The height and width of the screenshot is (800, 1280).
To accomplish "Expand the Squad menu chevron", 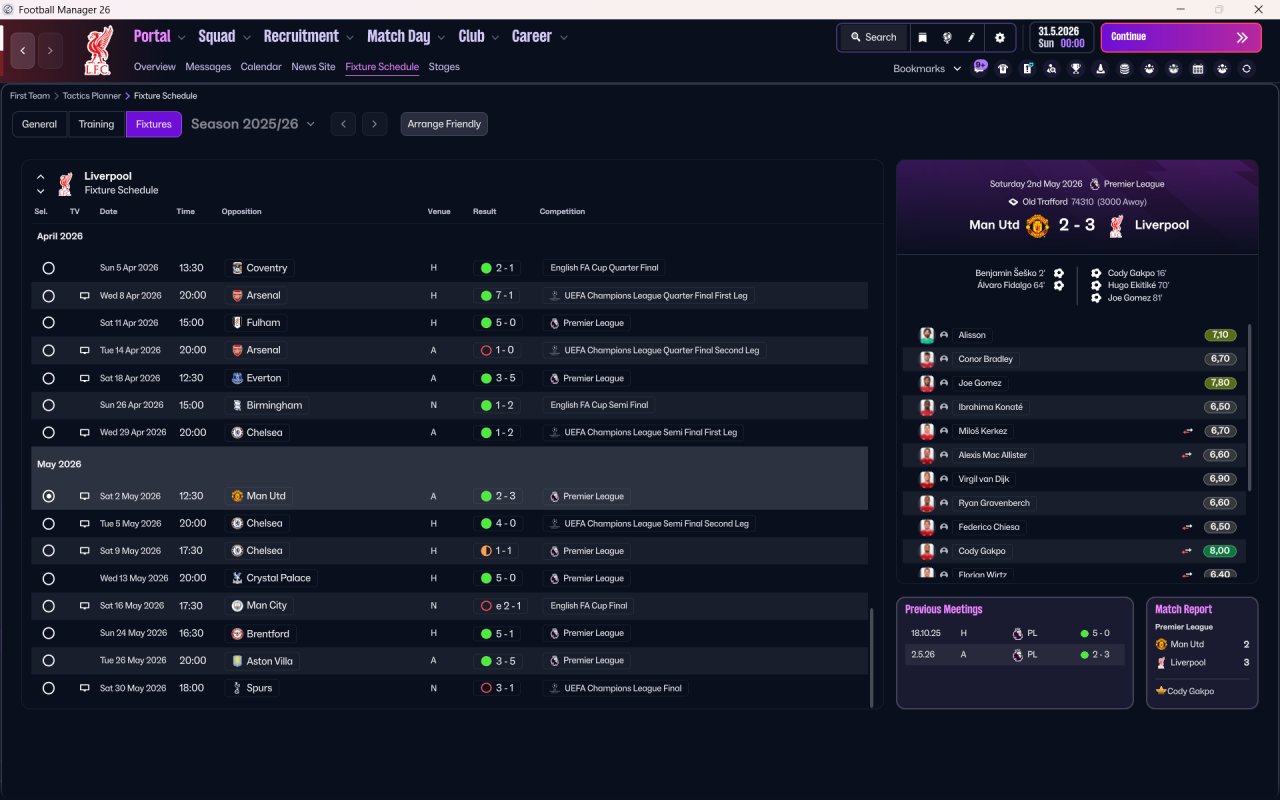I will (x=246, y=38).
